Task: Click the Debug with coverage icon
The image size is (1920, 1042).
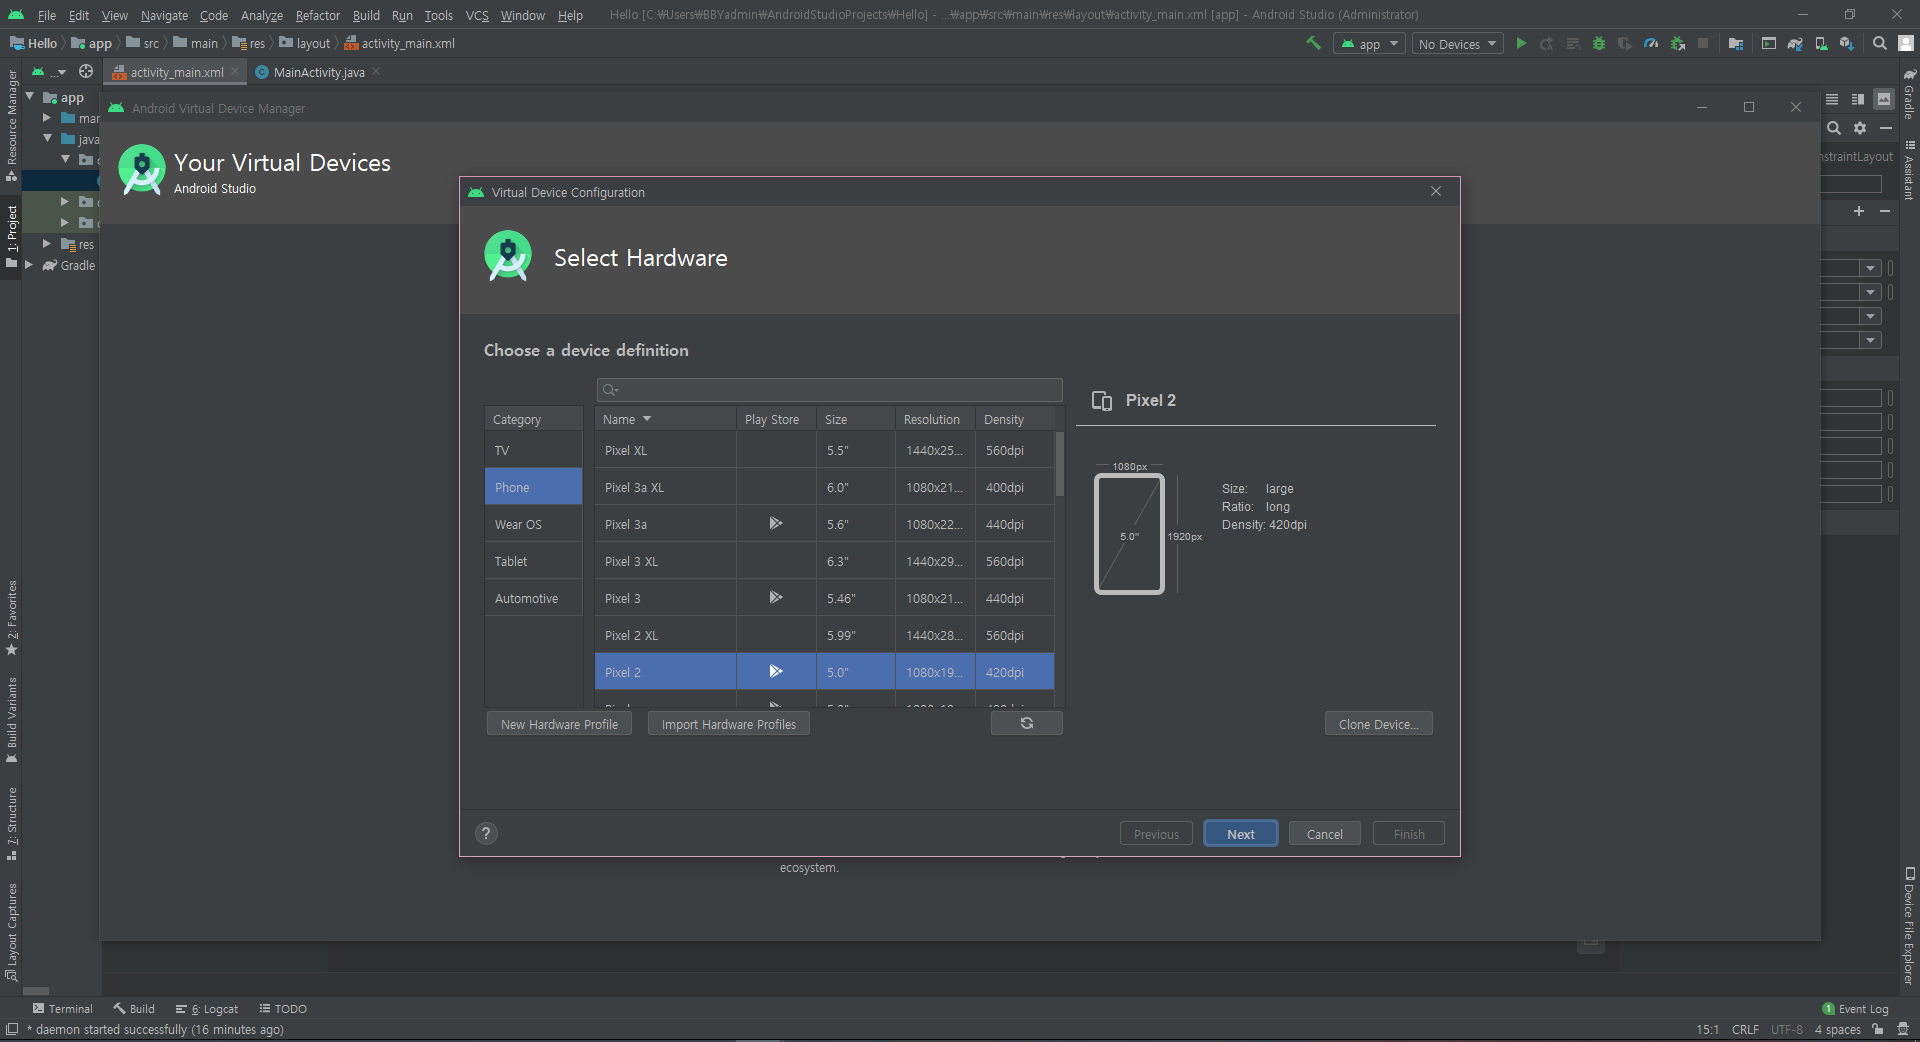Action: tap(1625, 43)
